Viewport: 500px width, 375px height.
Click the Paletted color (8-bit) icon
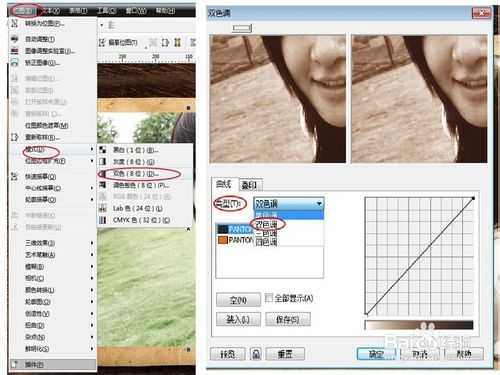103,185
